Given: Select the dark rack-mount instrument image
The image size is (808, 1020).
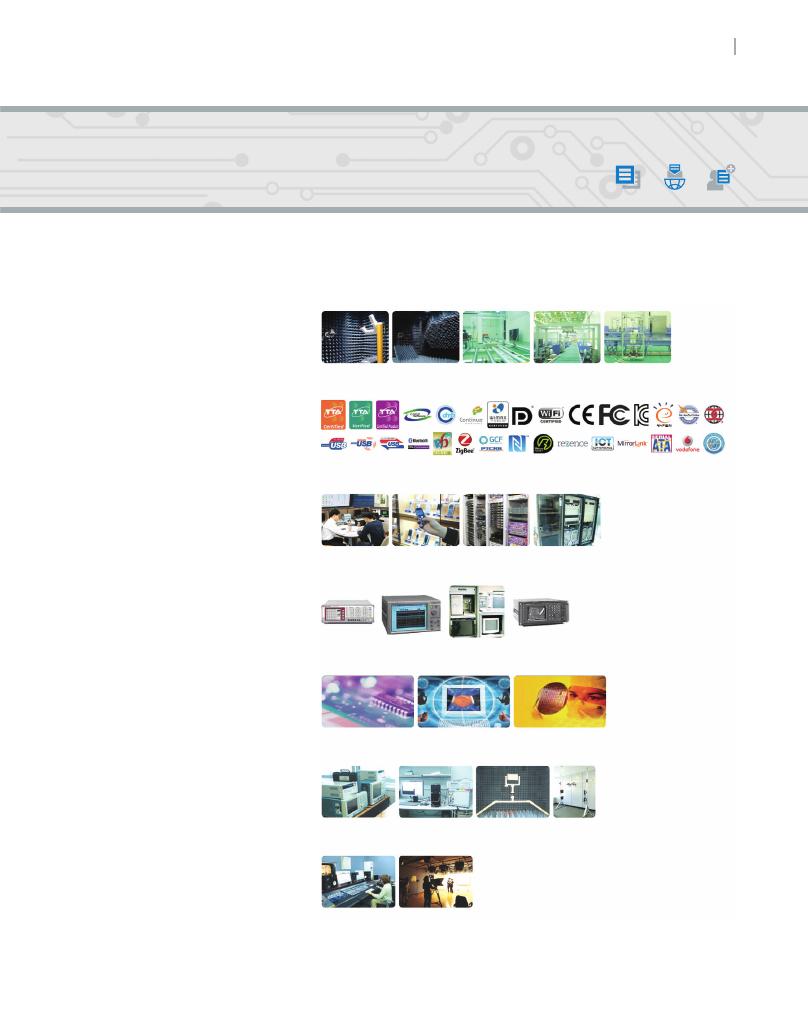Looking at the screenshot, I should [541, 611].
